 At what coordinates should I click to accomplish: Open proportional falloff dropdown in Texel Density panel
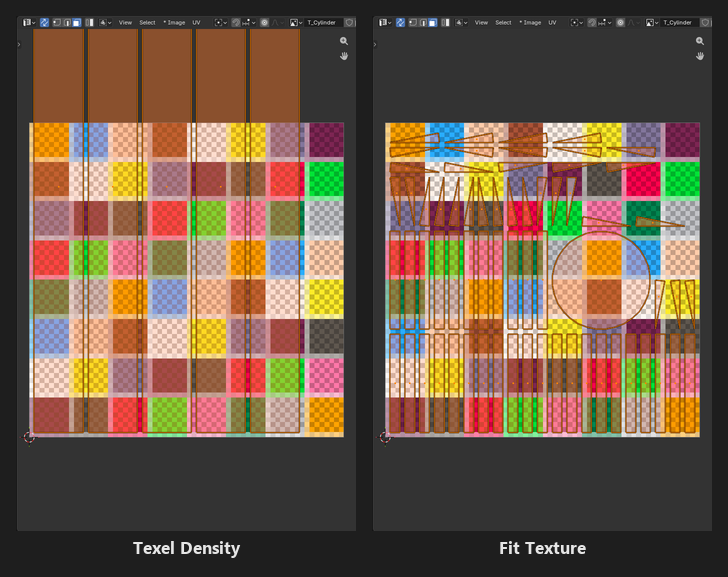click(277, 22)
